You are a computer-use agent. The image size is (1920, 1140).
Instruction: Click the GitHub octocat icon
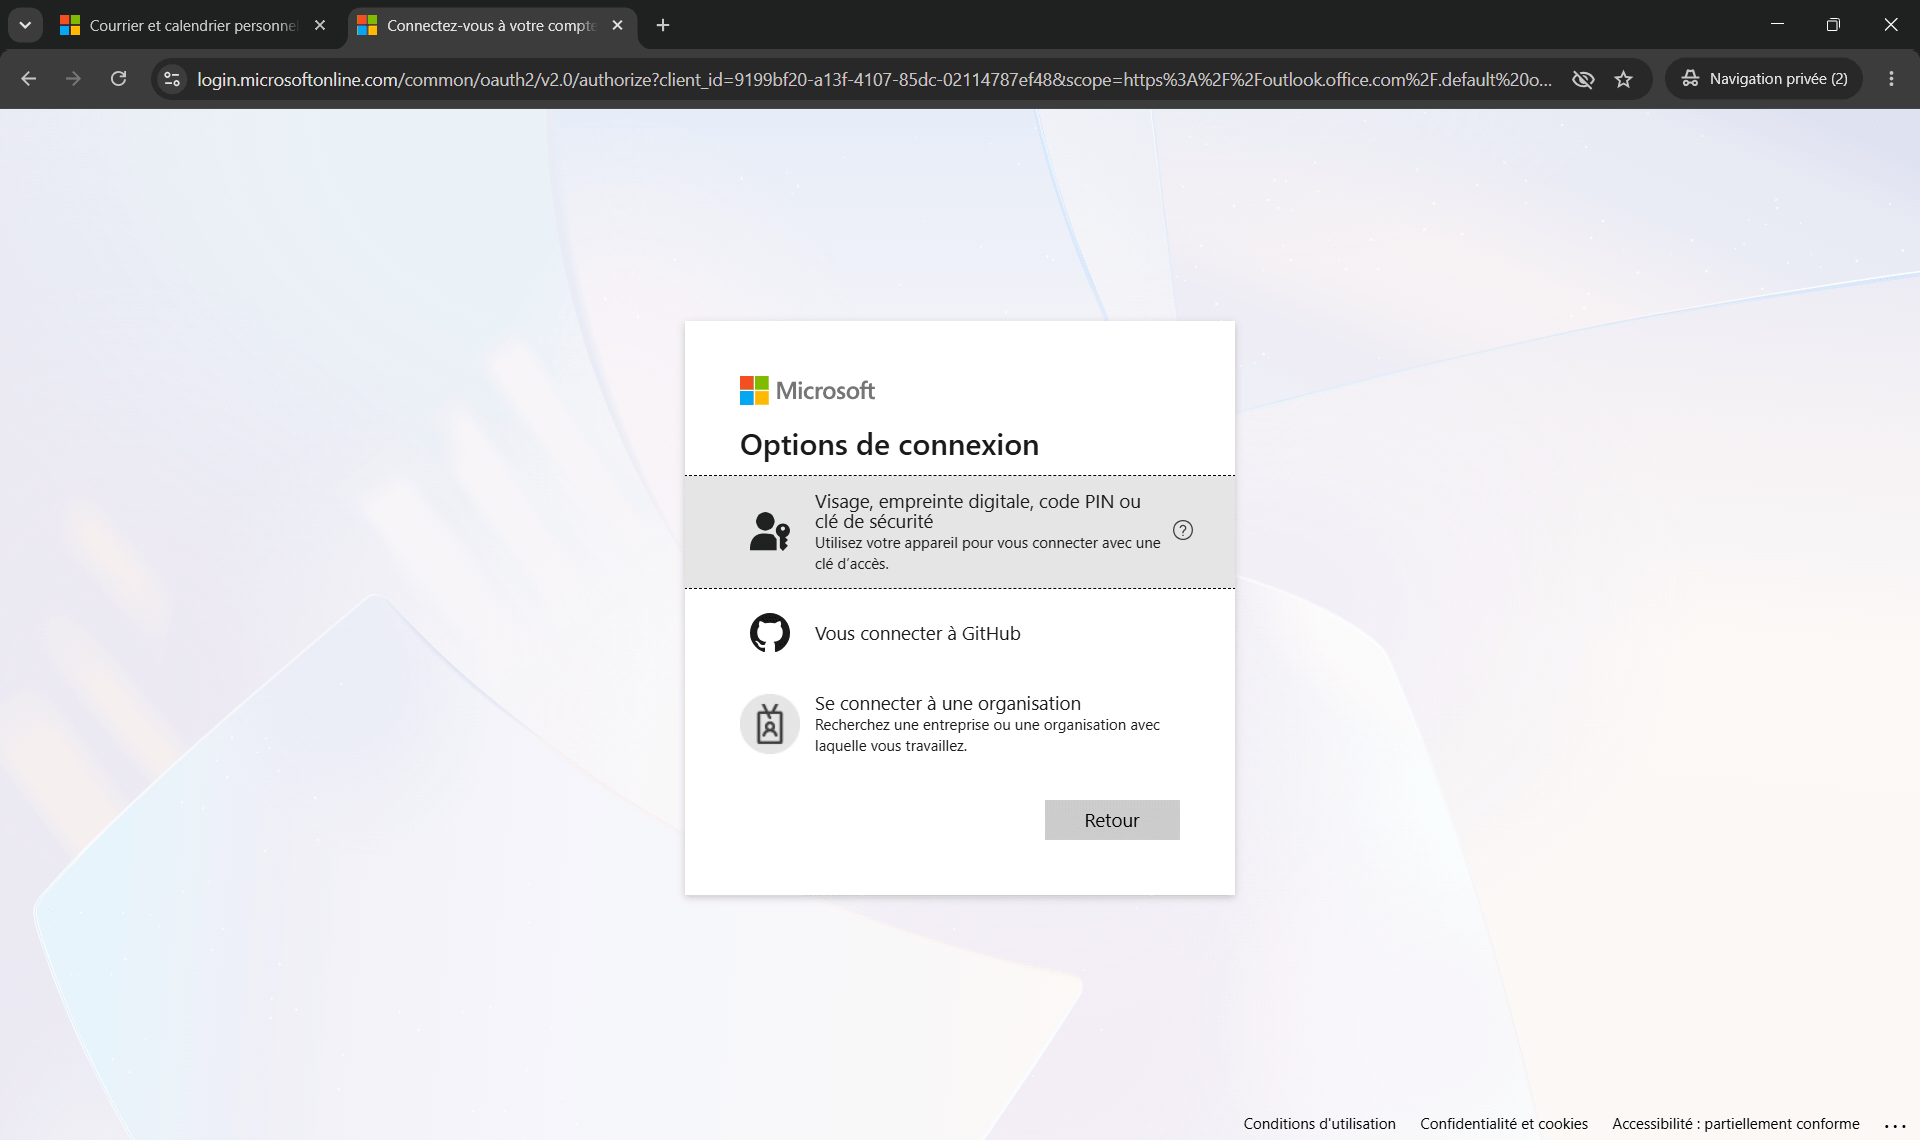[x=770, y=633]
